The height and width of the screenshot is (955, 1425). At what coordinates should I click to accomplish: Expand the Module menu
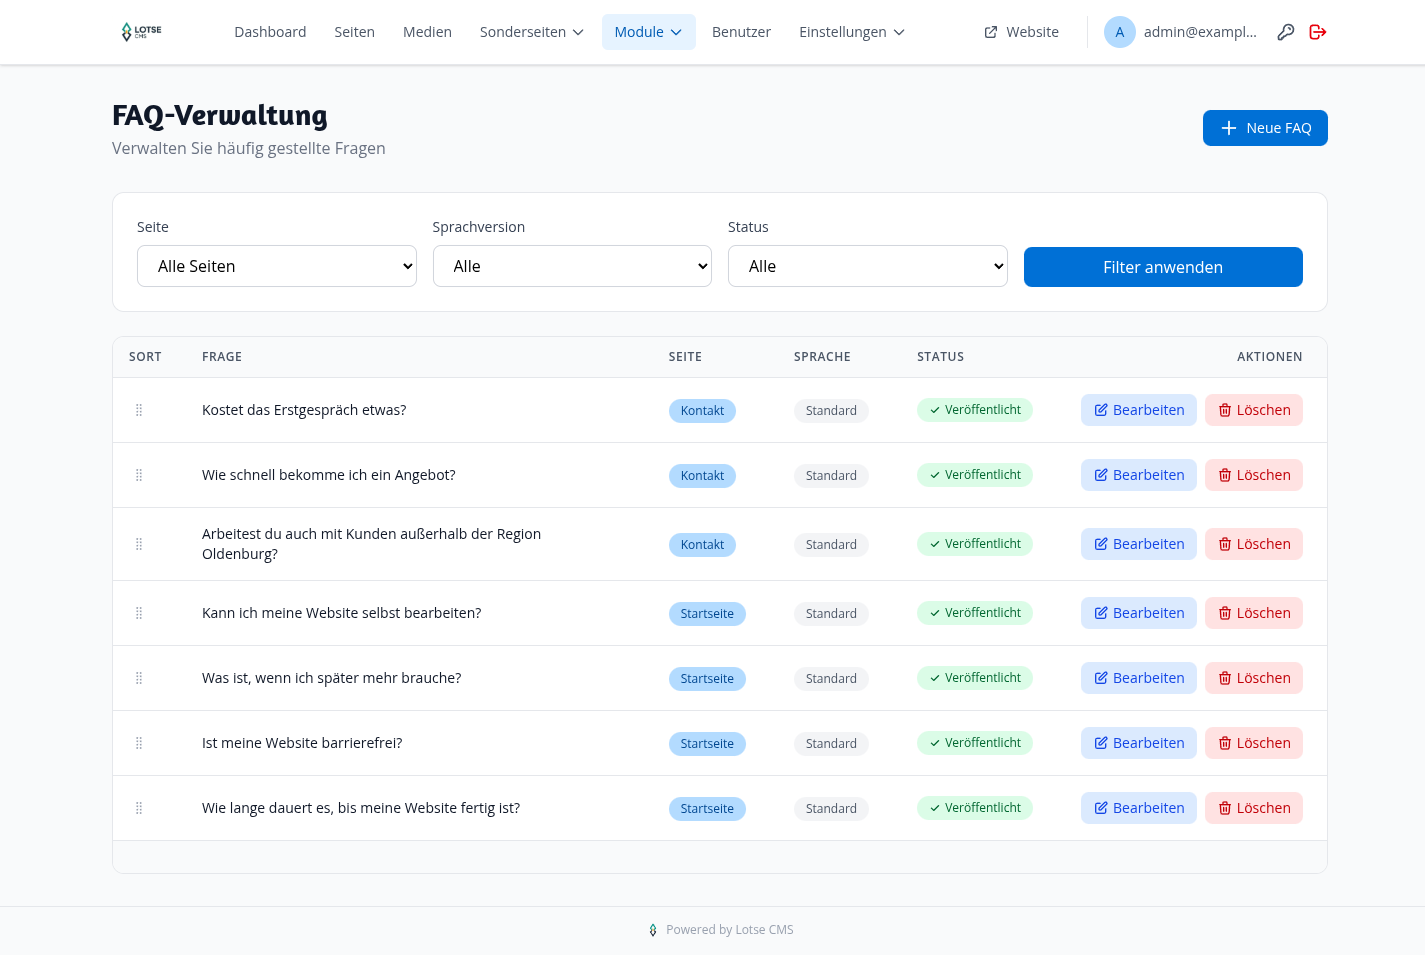tap(648, 32)
